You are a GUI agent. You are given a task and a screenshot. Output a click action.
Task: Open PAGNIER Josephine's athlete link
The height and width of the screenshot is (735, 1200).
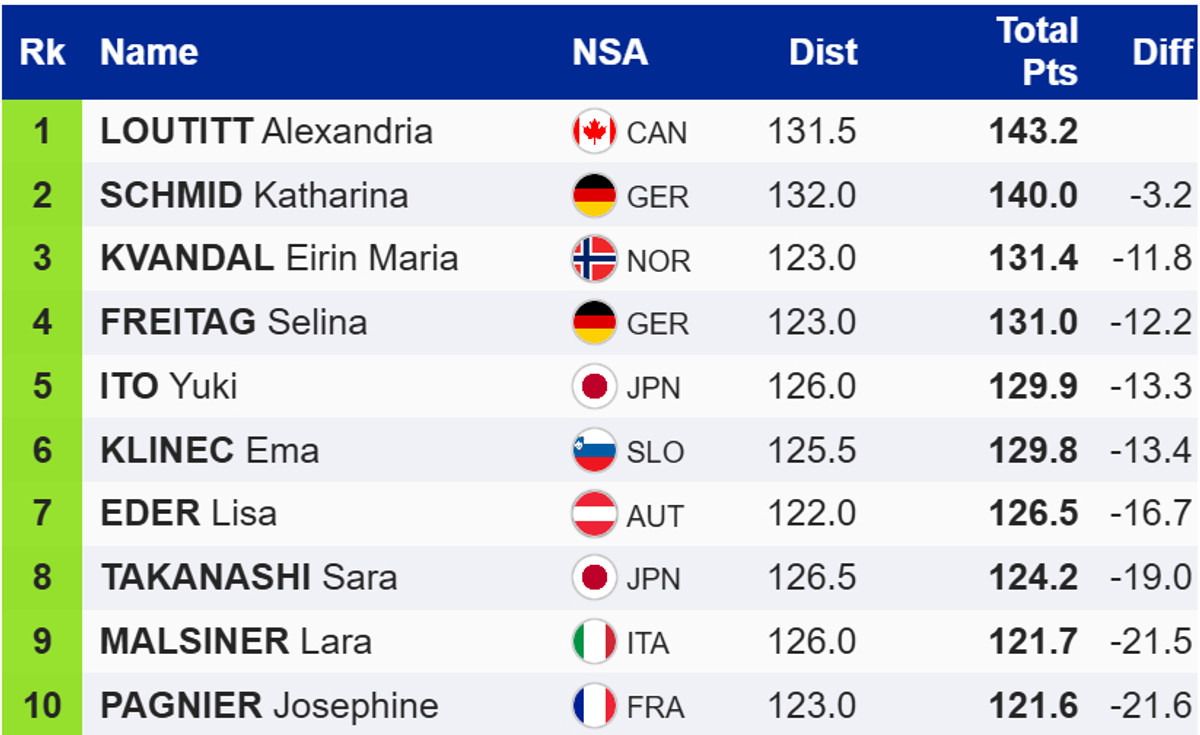coord(269,706)
